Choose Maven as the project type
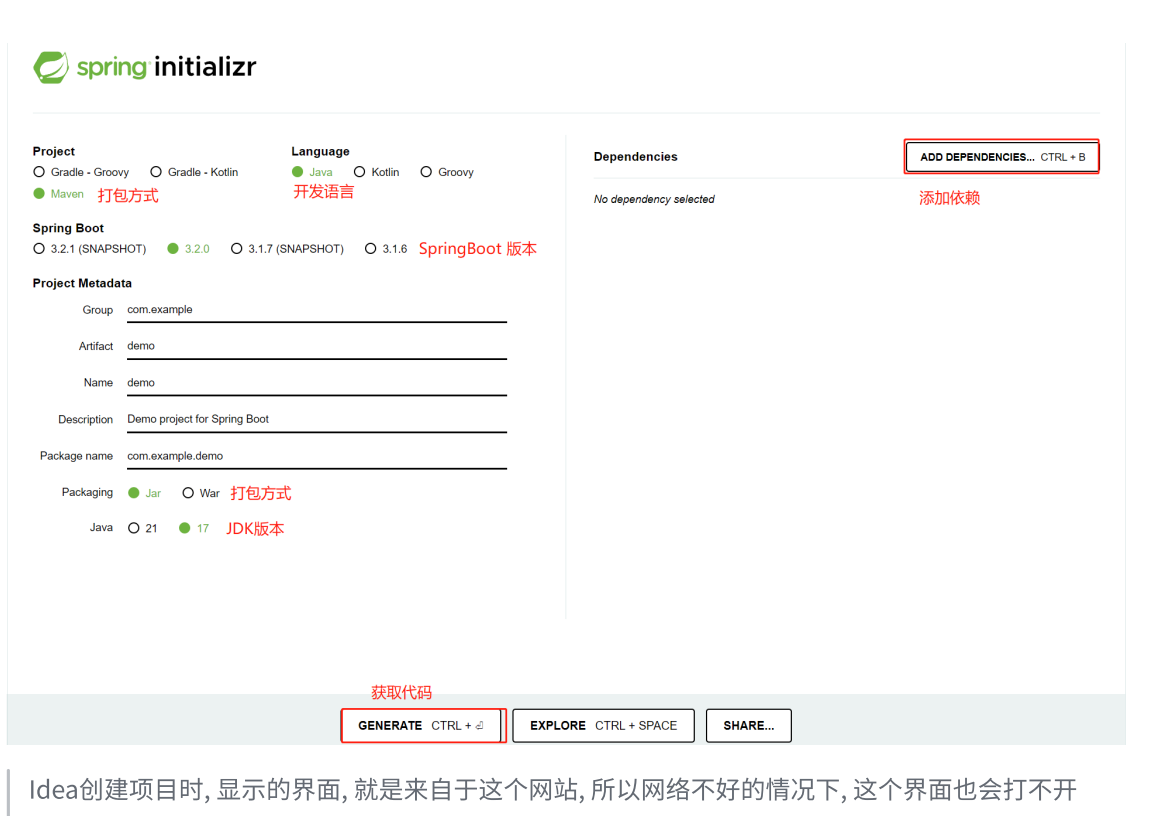 58,194
